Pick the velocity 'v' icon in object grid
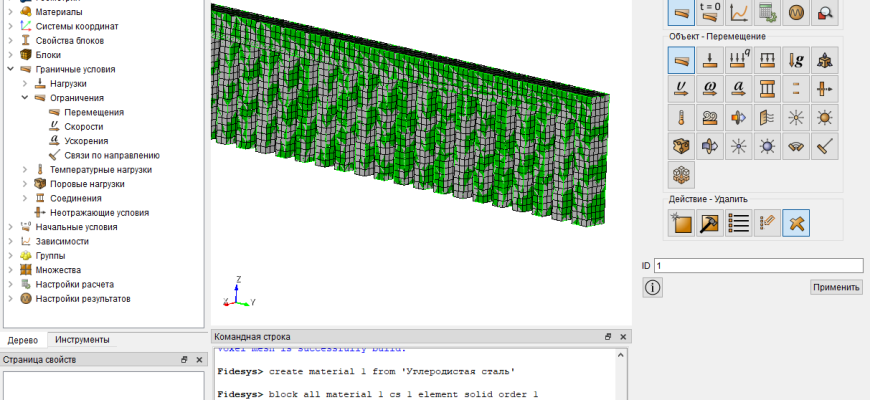Image resolution: width=870 pixels, height=400 pixels. [x=682, y=89]
